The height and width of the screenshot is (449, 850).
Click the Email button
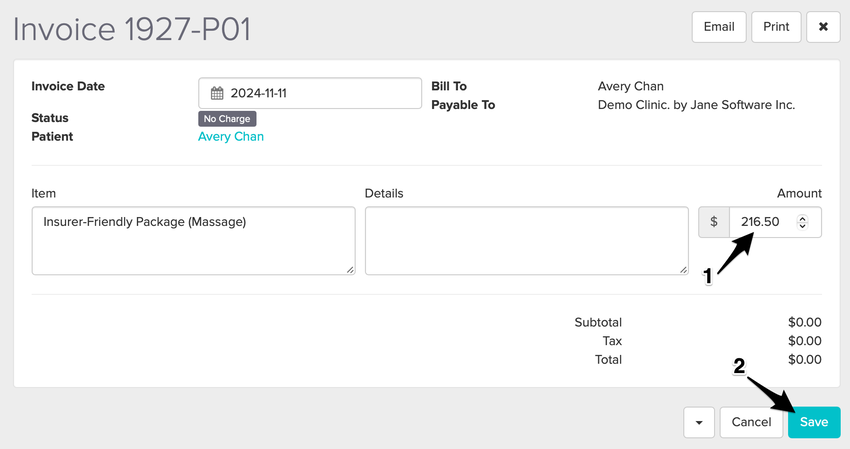click(719, 27)
